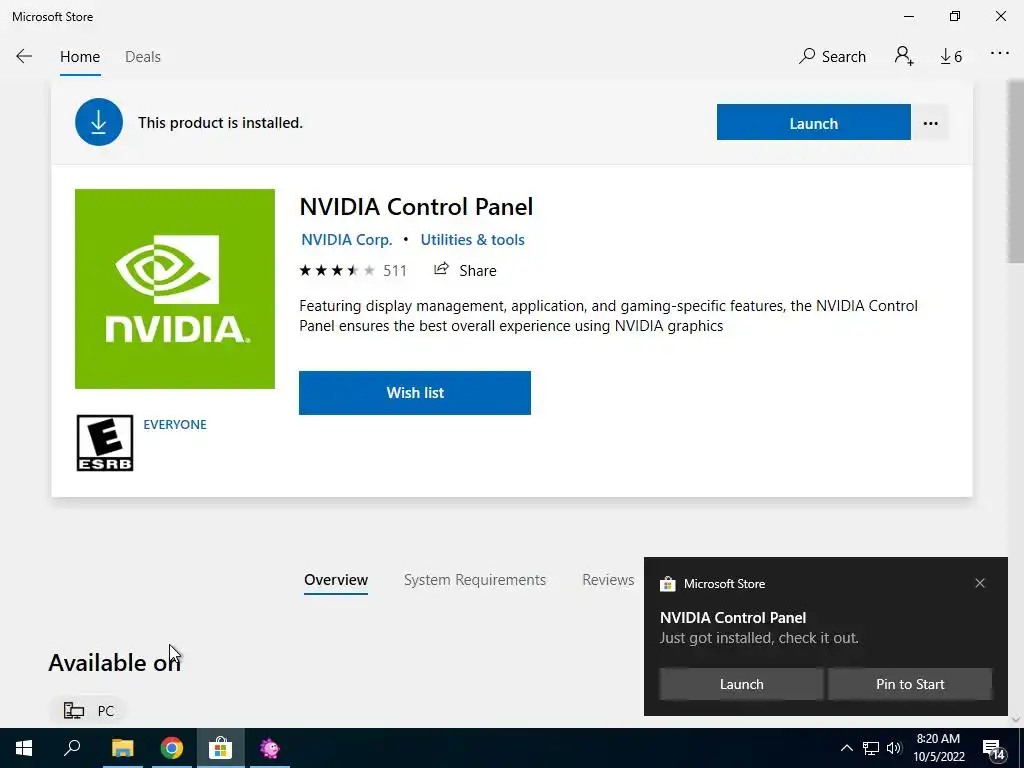1024x768 pixels.
Task: Open the network tray icon
Action: 871,748
